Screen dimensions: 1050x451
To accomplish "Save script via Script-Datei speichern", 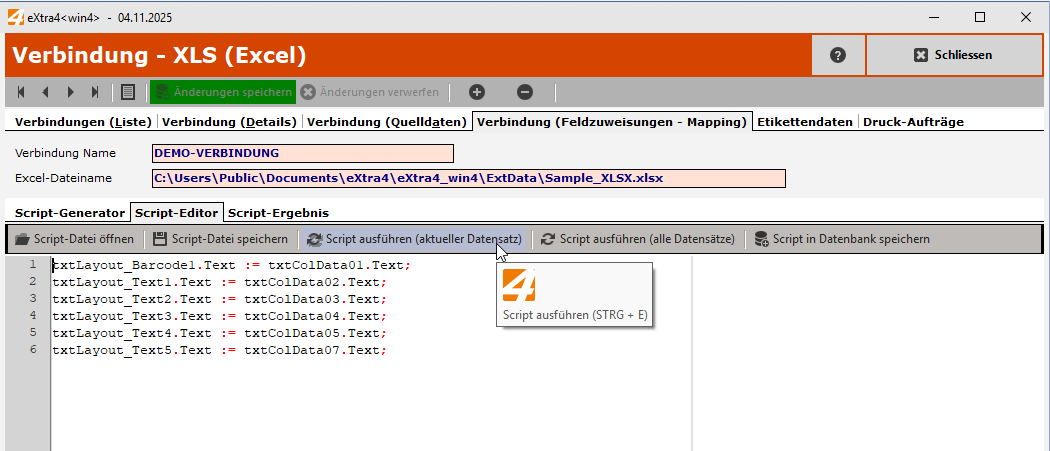I will 220,239.
